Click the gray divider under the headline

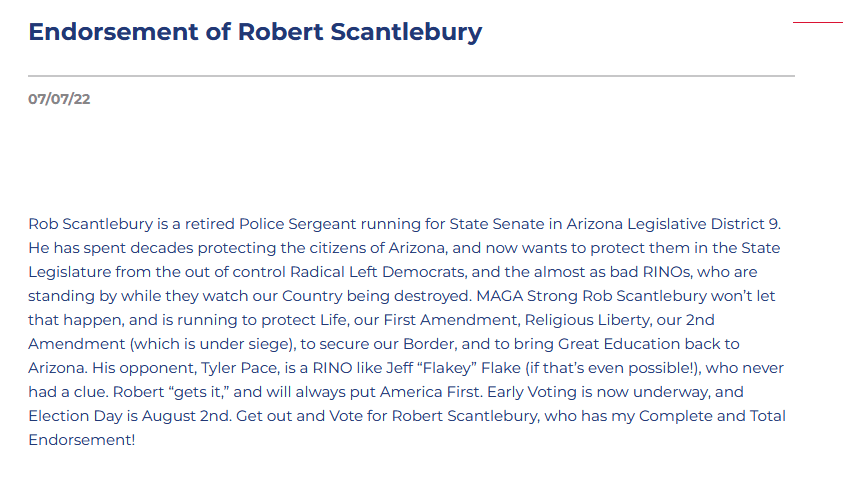click(411, 76)
